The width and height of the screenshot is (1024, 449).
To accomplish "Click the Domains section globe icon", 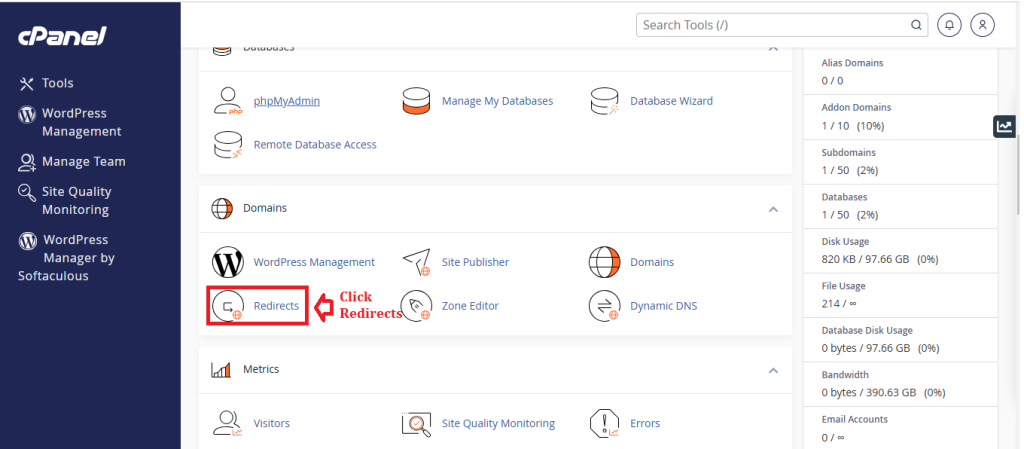I will point(222,209).
